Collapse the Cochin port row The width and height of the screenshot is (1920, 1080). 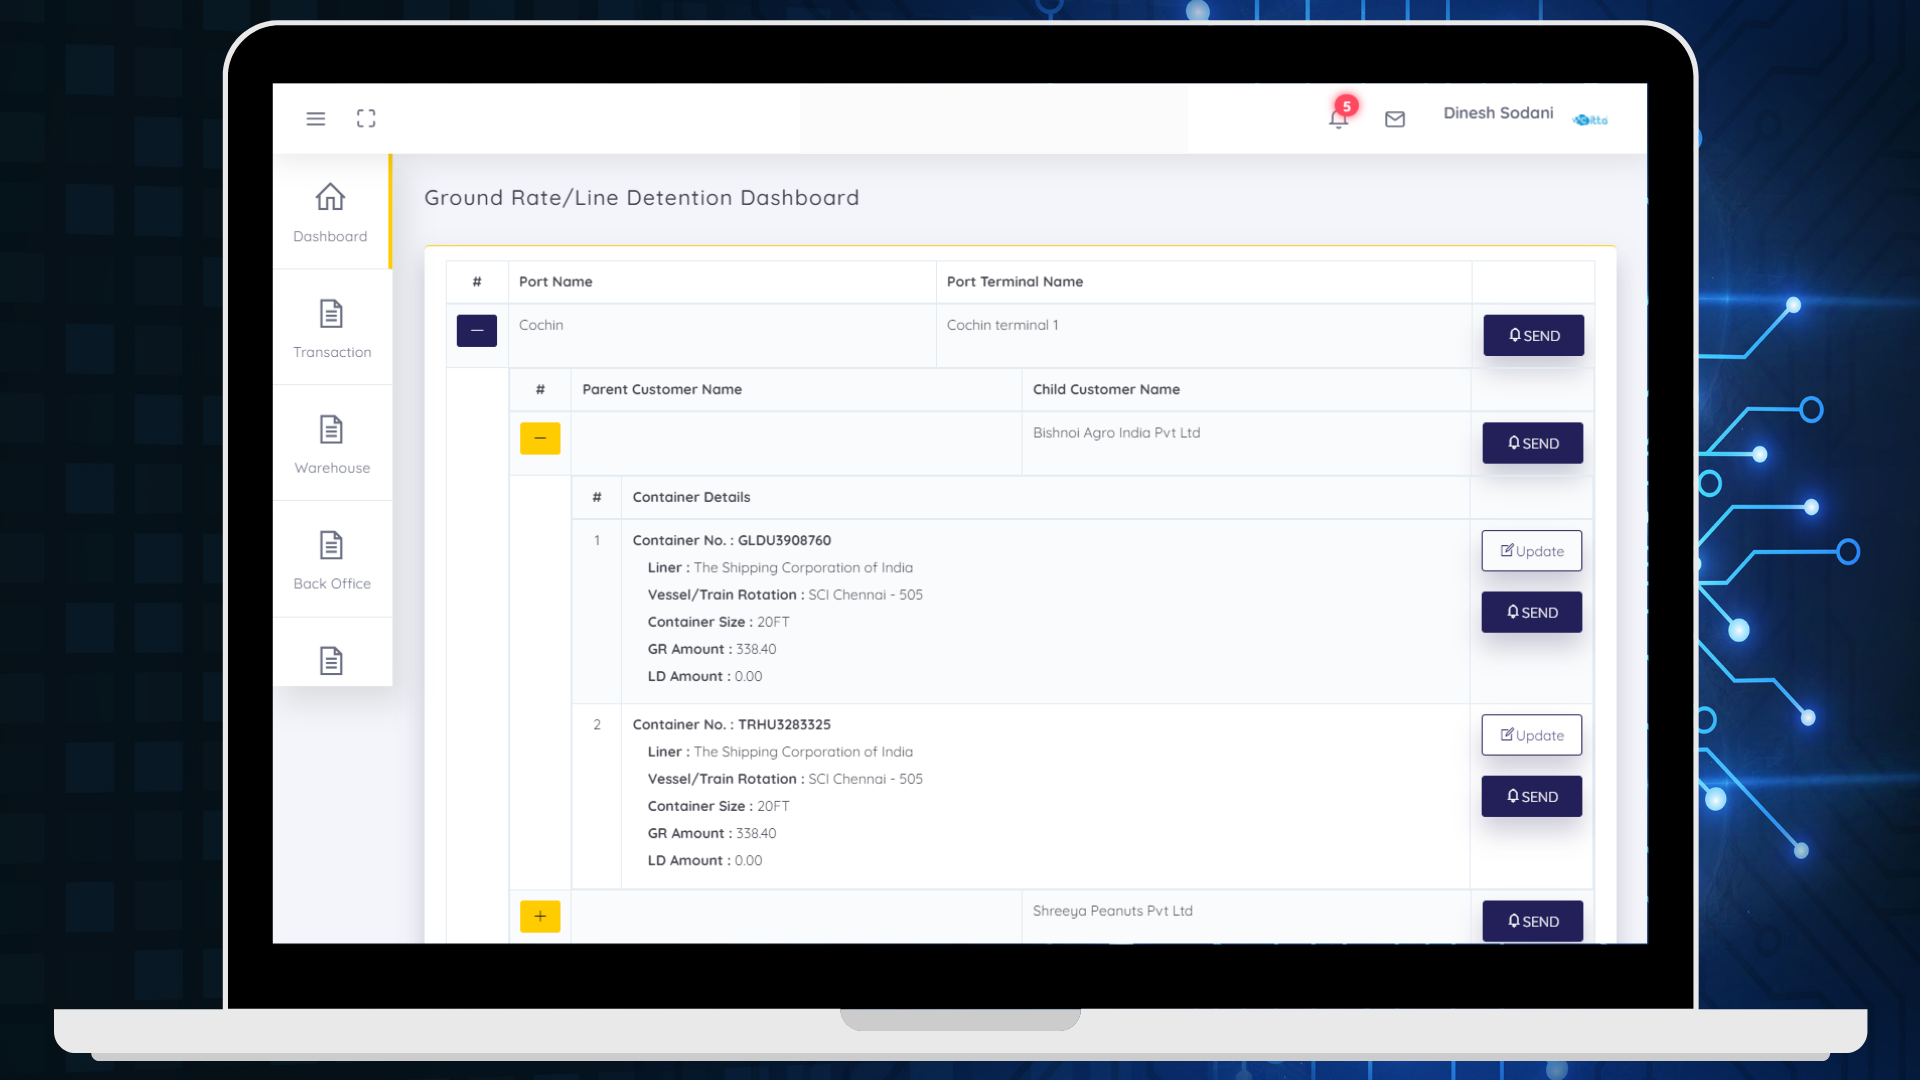pyautogui.click(x=477, y=331)
